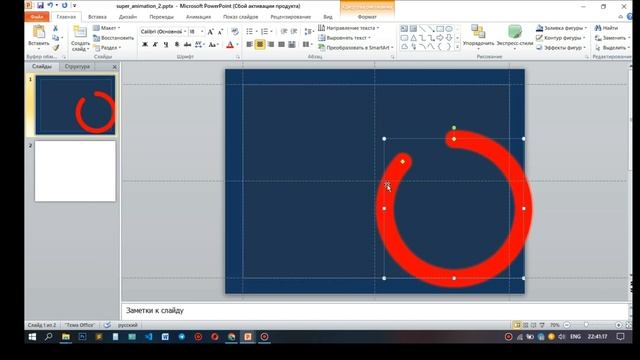Open the font color dropdown arrow
Screen dimensions: 640x360
[x=237, y=44]
